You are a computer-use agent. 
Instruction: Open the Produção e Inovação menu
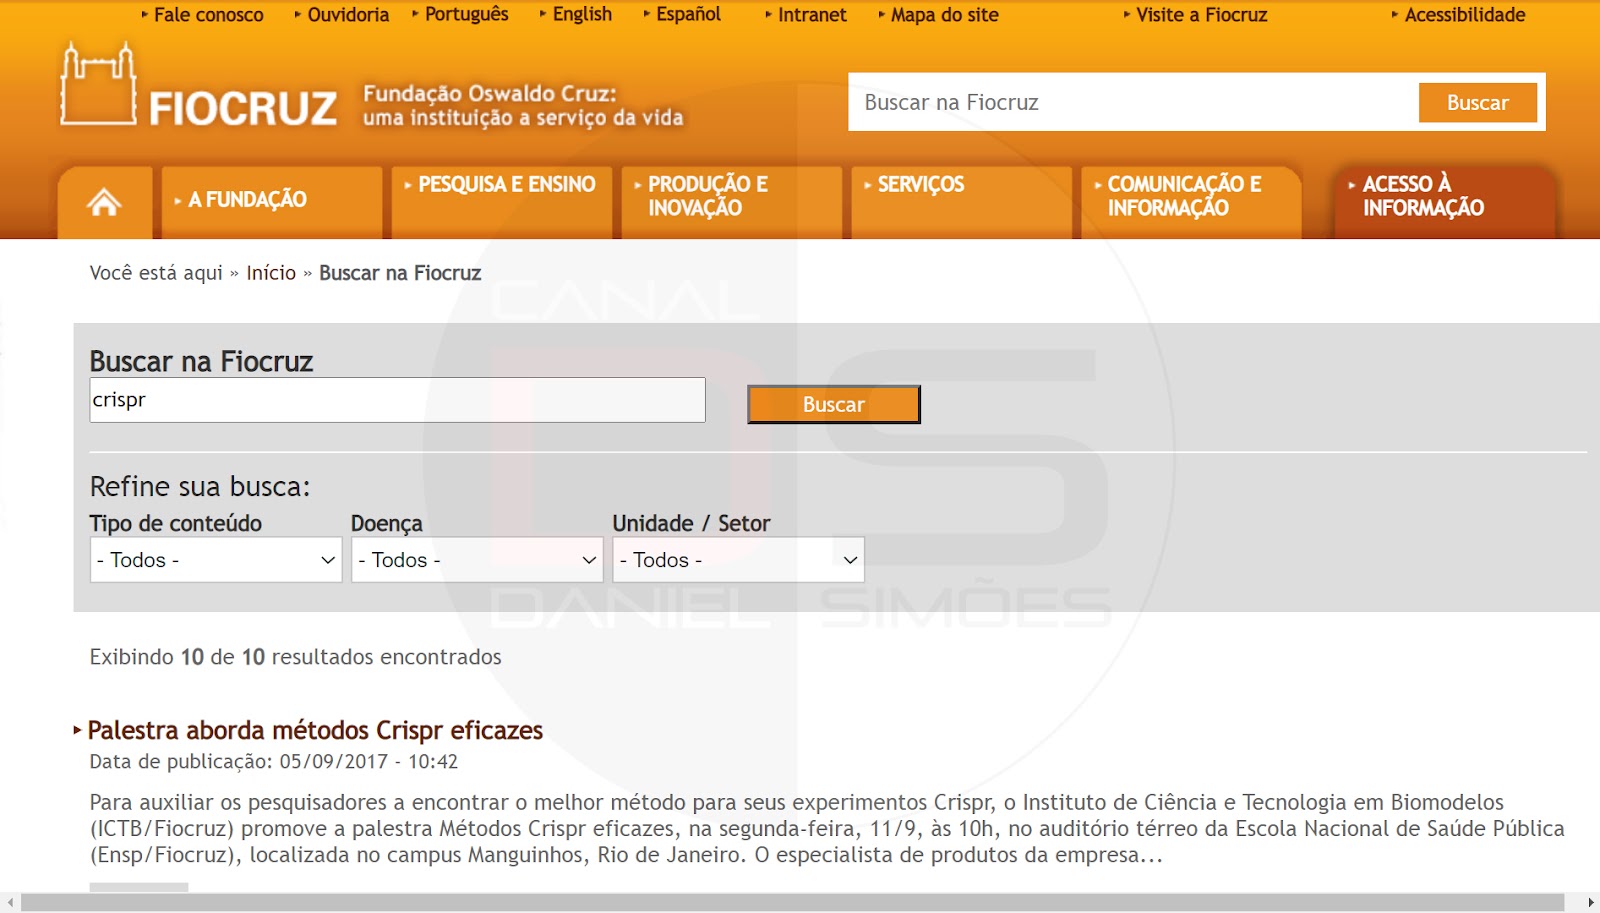pos(732,202)
